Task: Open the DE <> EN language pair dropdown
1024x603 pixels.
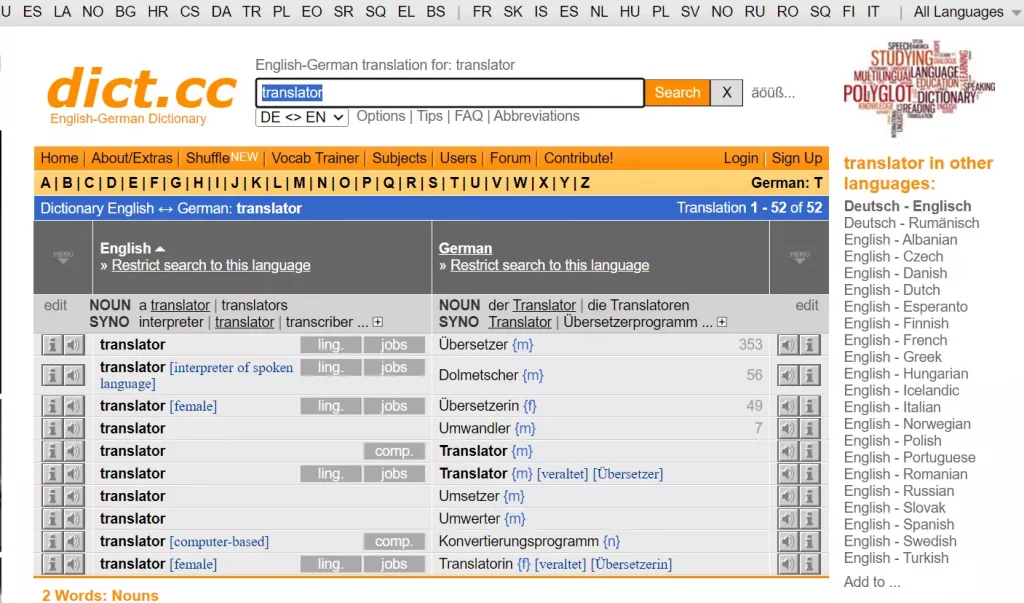Action: pyautogui.click(x=302, y=118)
